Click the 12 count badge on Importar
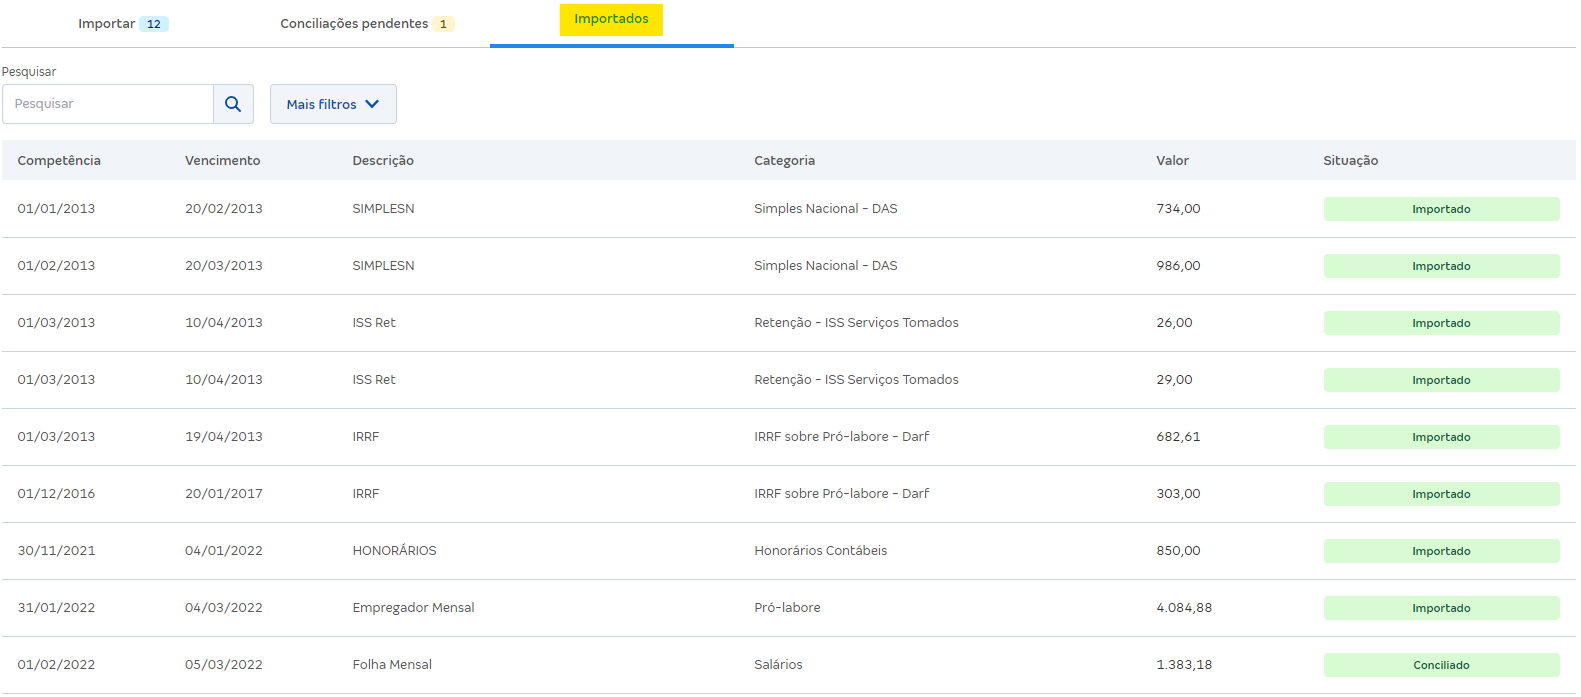The height and width of the screenshot is (697, 1581). [x=154, y=24]
